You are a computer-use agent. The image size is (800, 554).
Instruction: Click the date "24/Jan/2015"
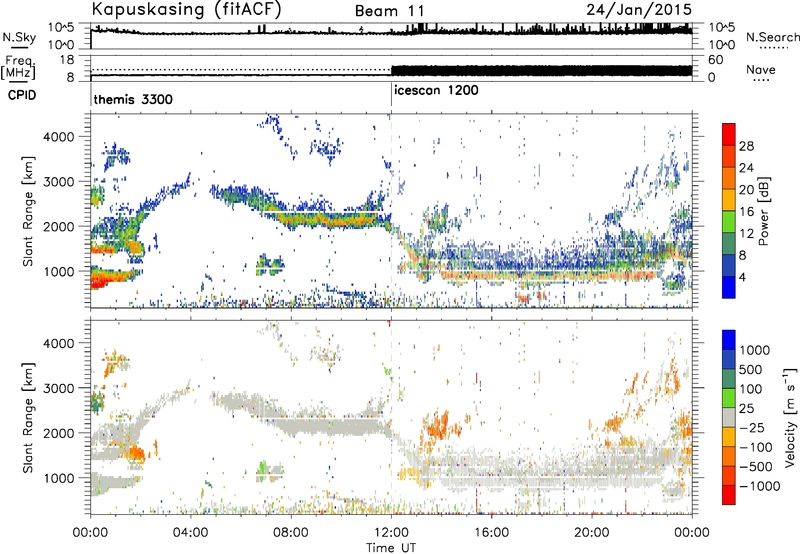639,10
